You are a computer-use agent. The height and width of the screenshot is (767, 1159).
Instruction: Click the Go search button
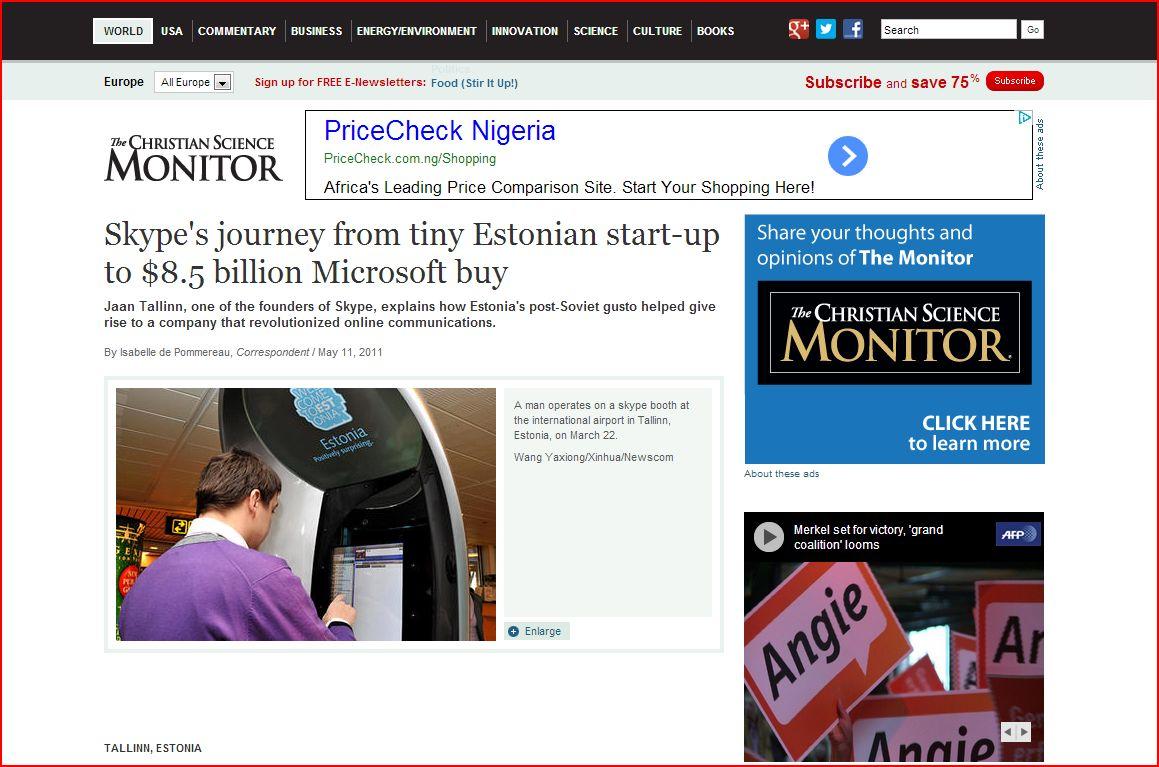coord(1033,30)
